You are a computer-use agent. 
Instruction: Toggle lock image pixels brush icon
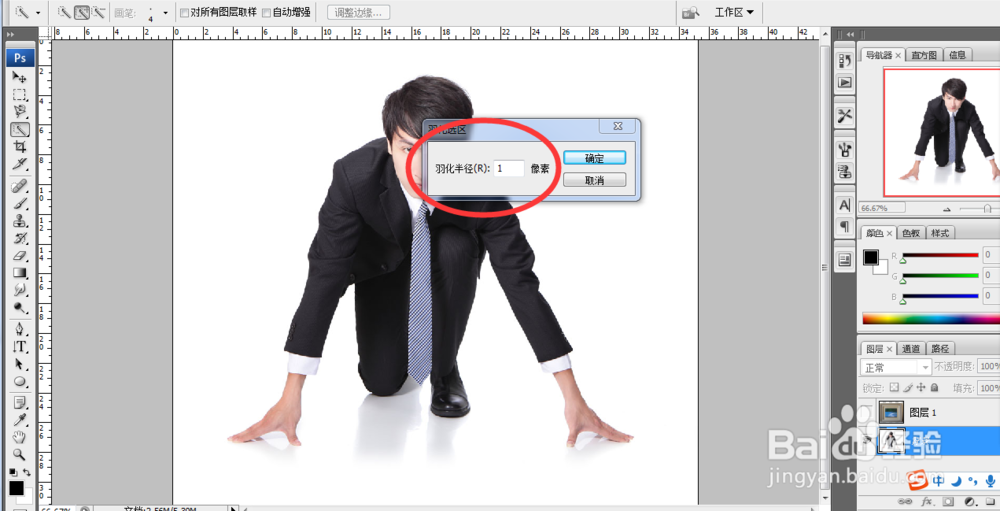pyautogui.click(x=908, y=387)
